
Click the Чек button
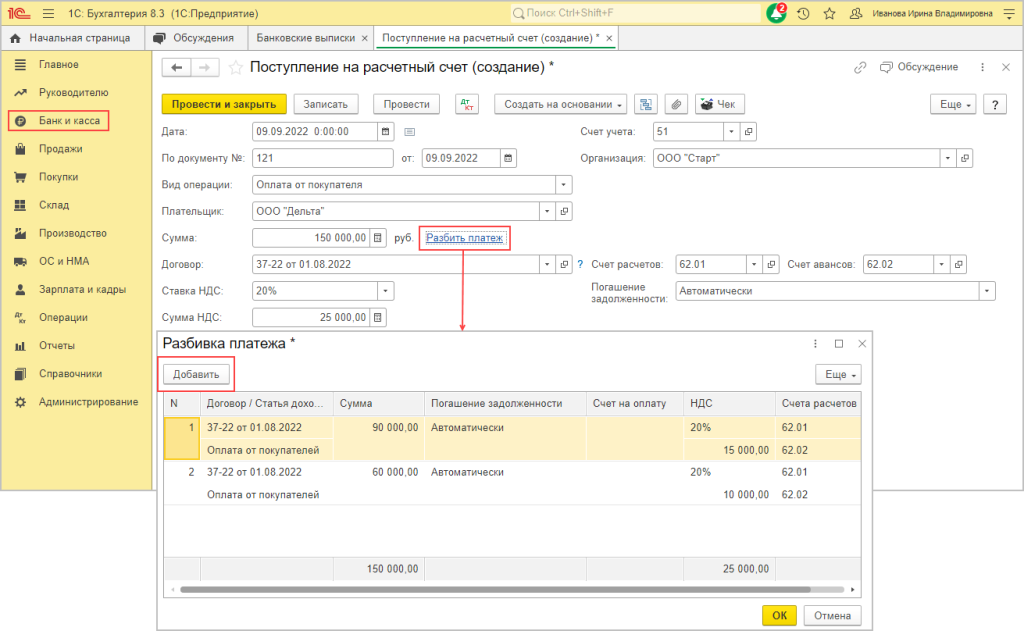coord(720,105)
